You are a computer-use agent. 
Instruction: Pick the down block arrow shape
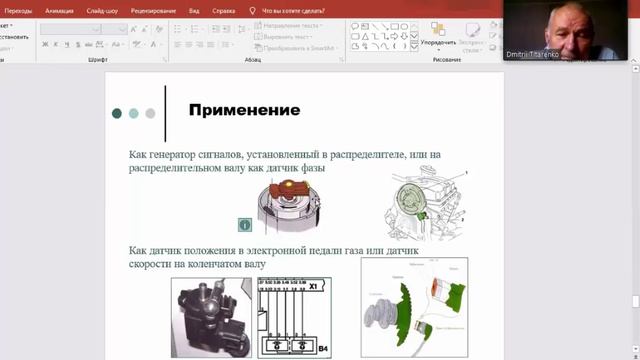click(404, 36)
